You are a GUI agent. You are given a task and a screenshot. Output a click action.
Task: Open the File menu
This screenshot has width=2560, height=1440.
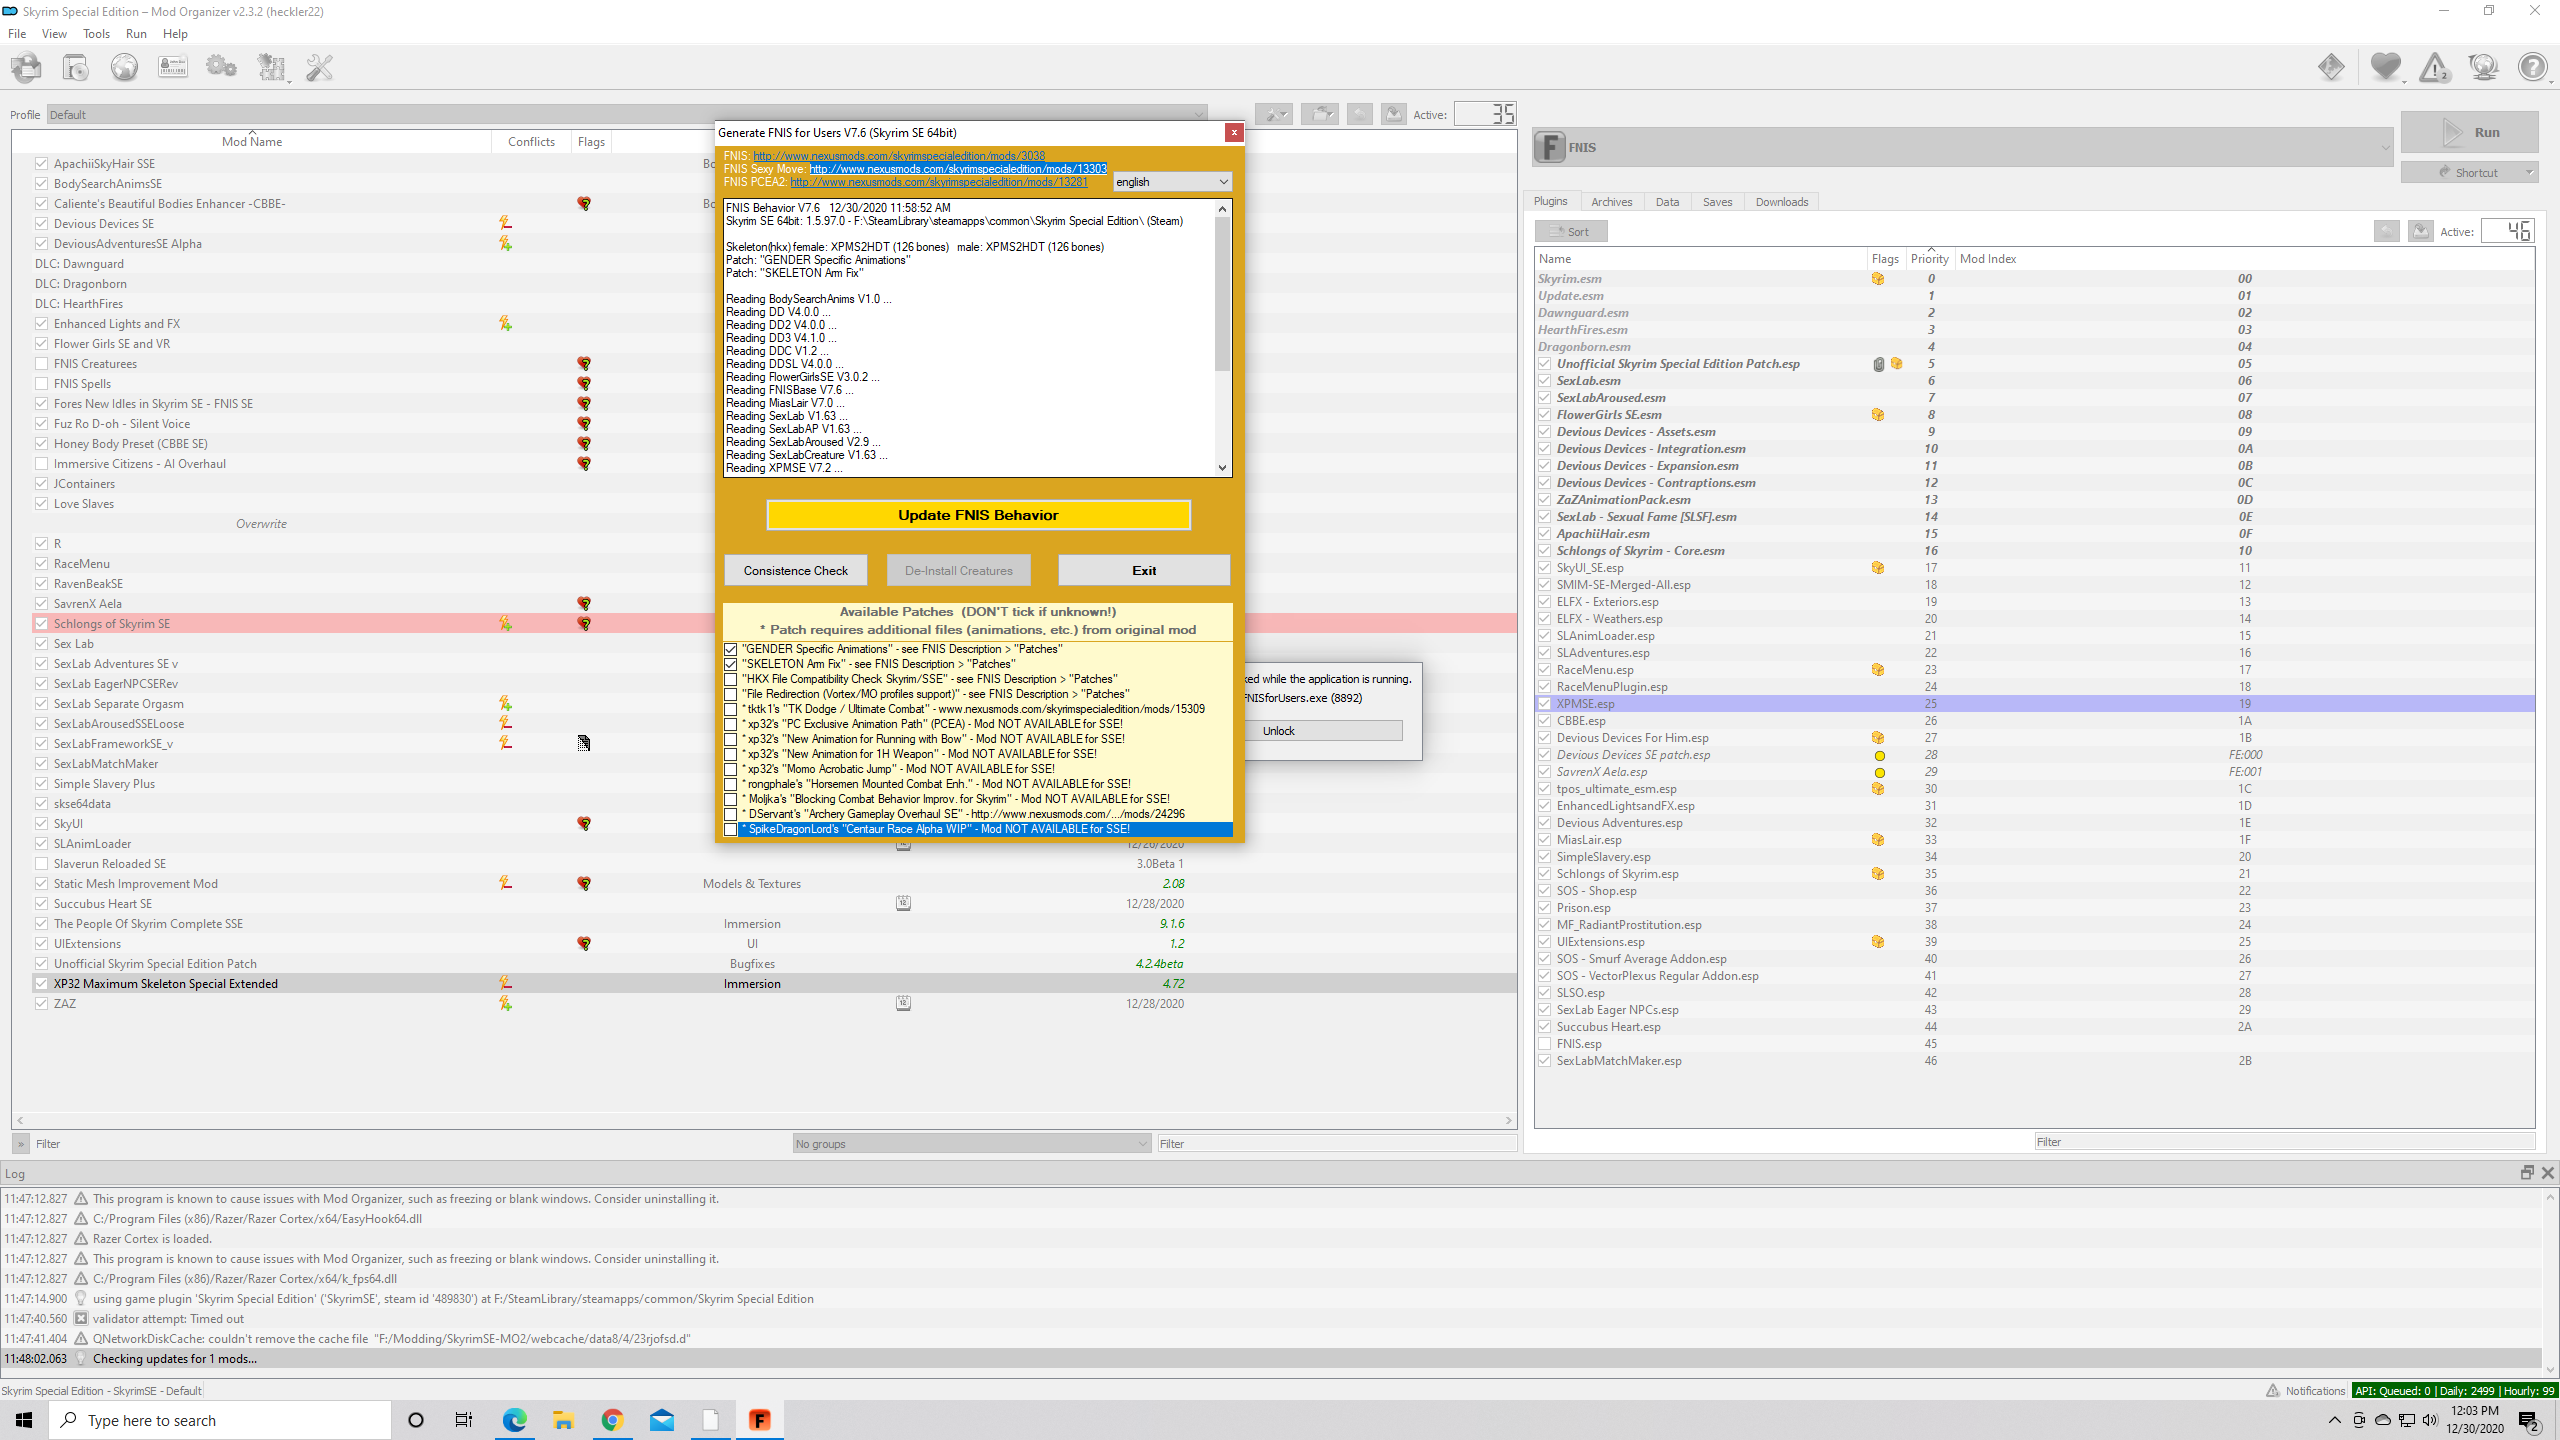(17, 34)
